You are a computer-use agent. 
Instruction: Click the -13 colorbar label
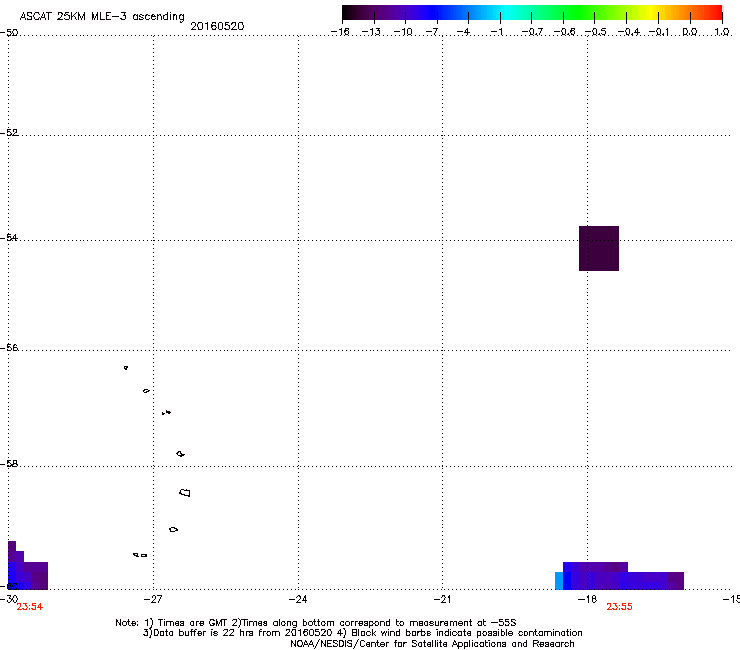371,32
